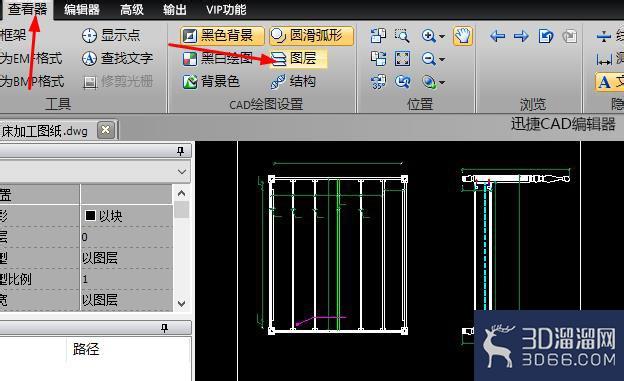624x381 pixels.
Task: Switch to the 查看器 ribbon tab
Action: [27, 9]
